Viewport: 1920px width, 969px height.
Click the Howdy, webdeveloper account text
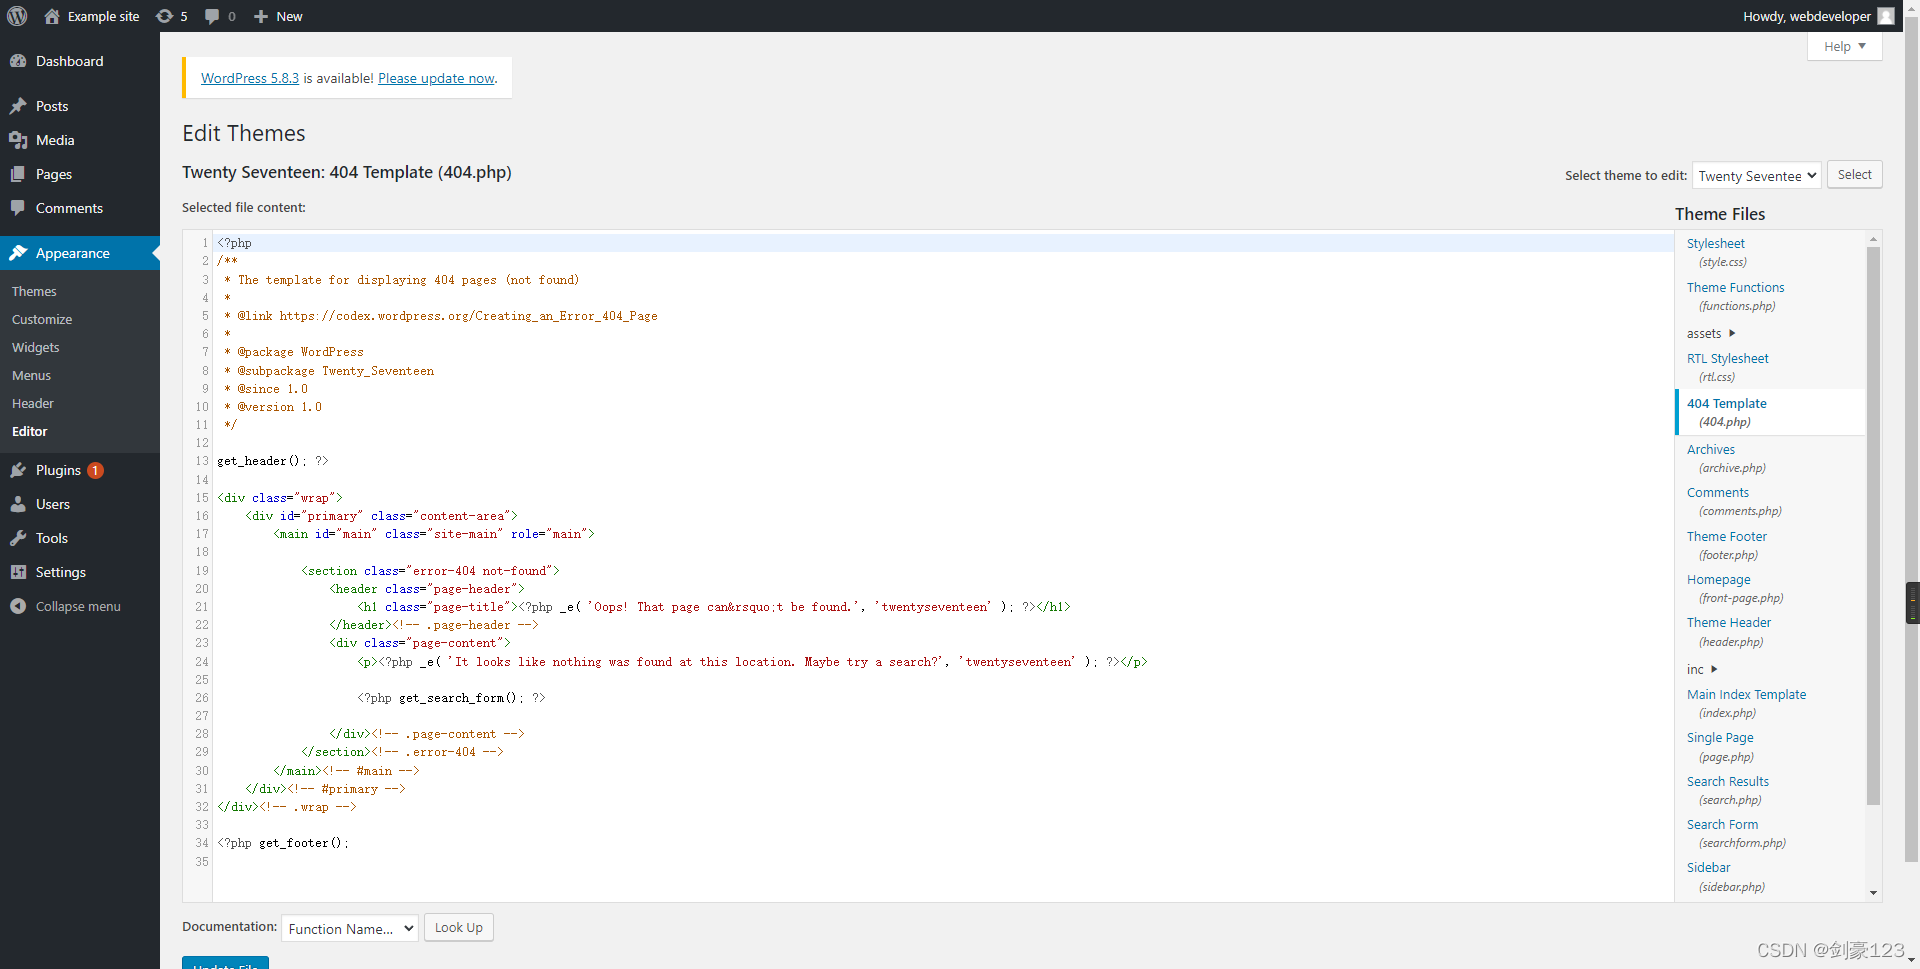pos(1807,16)
